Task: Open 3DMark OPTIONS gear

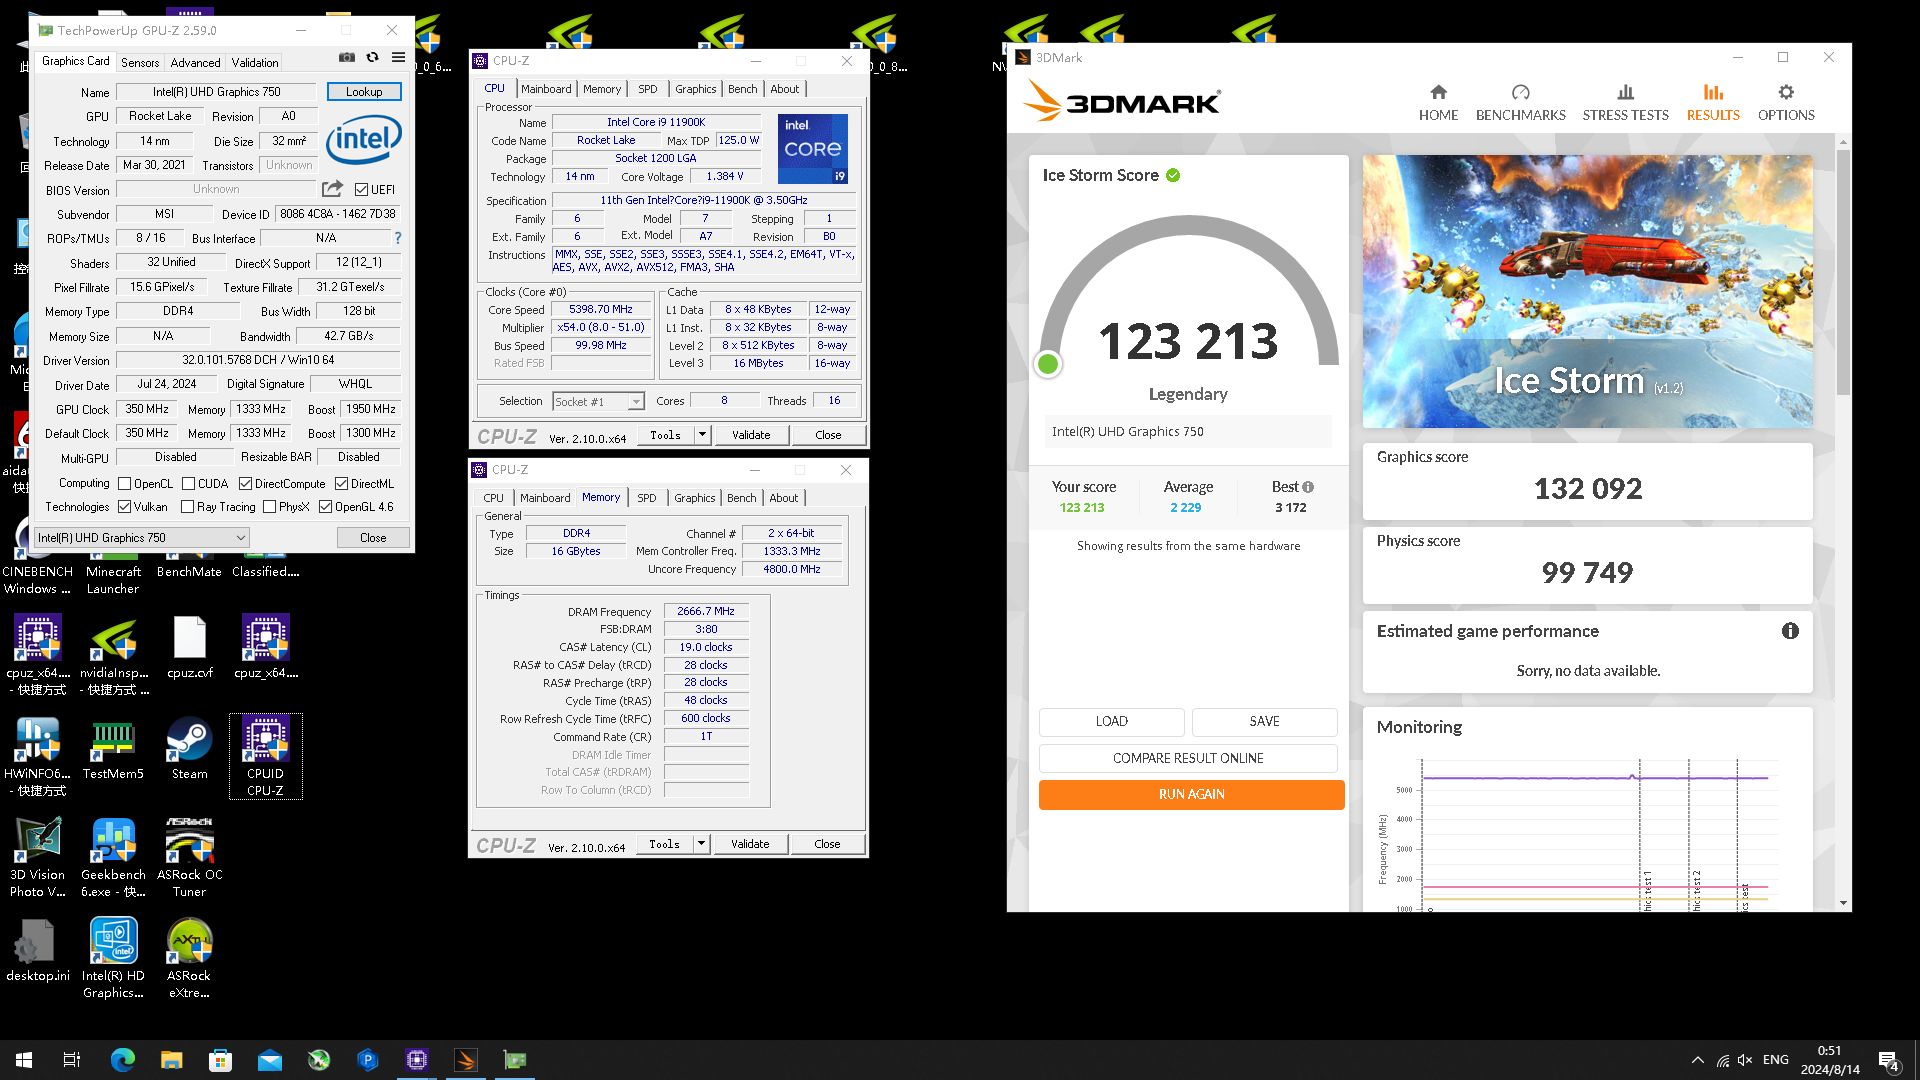Action: click(1786, 102)
